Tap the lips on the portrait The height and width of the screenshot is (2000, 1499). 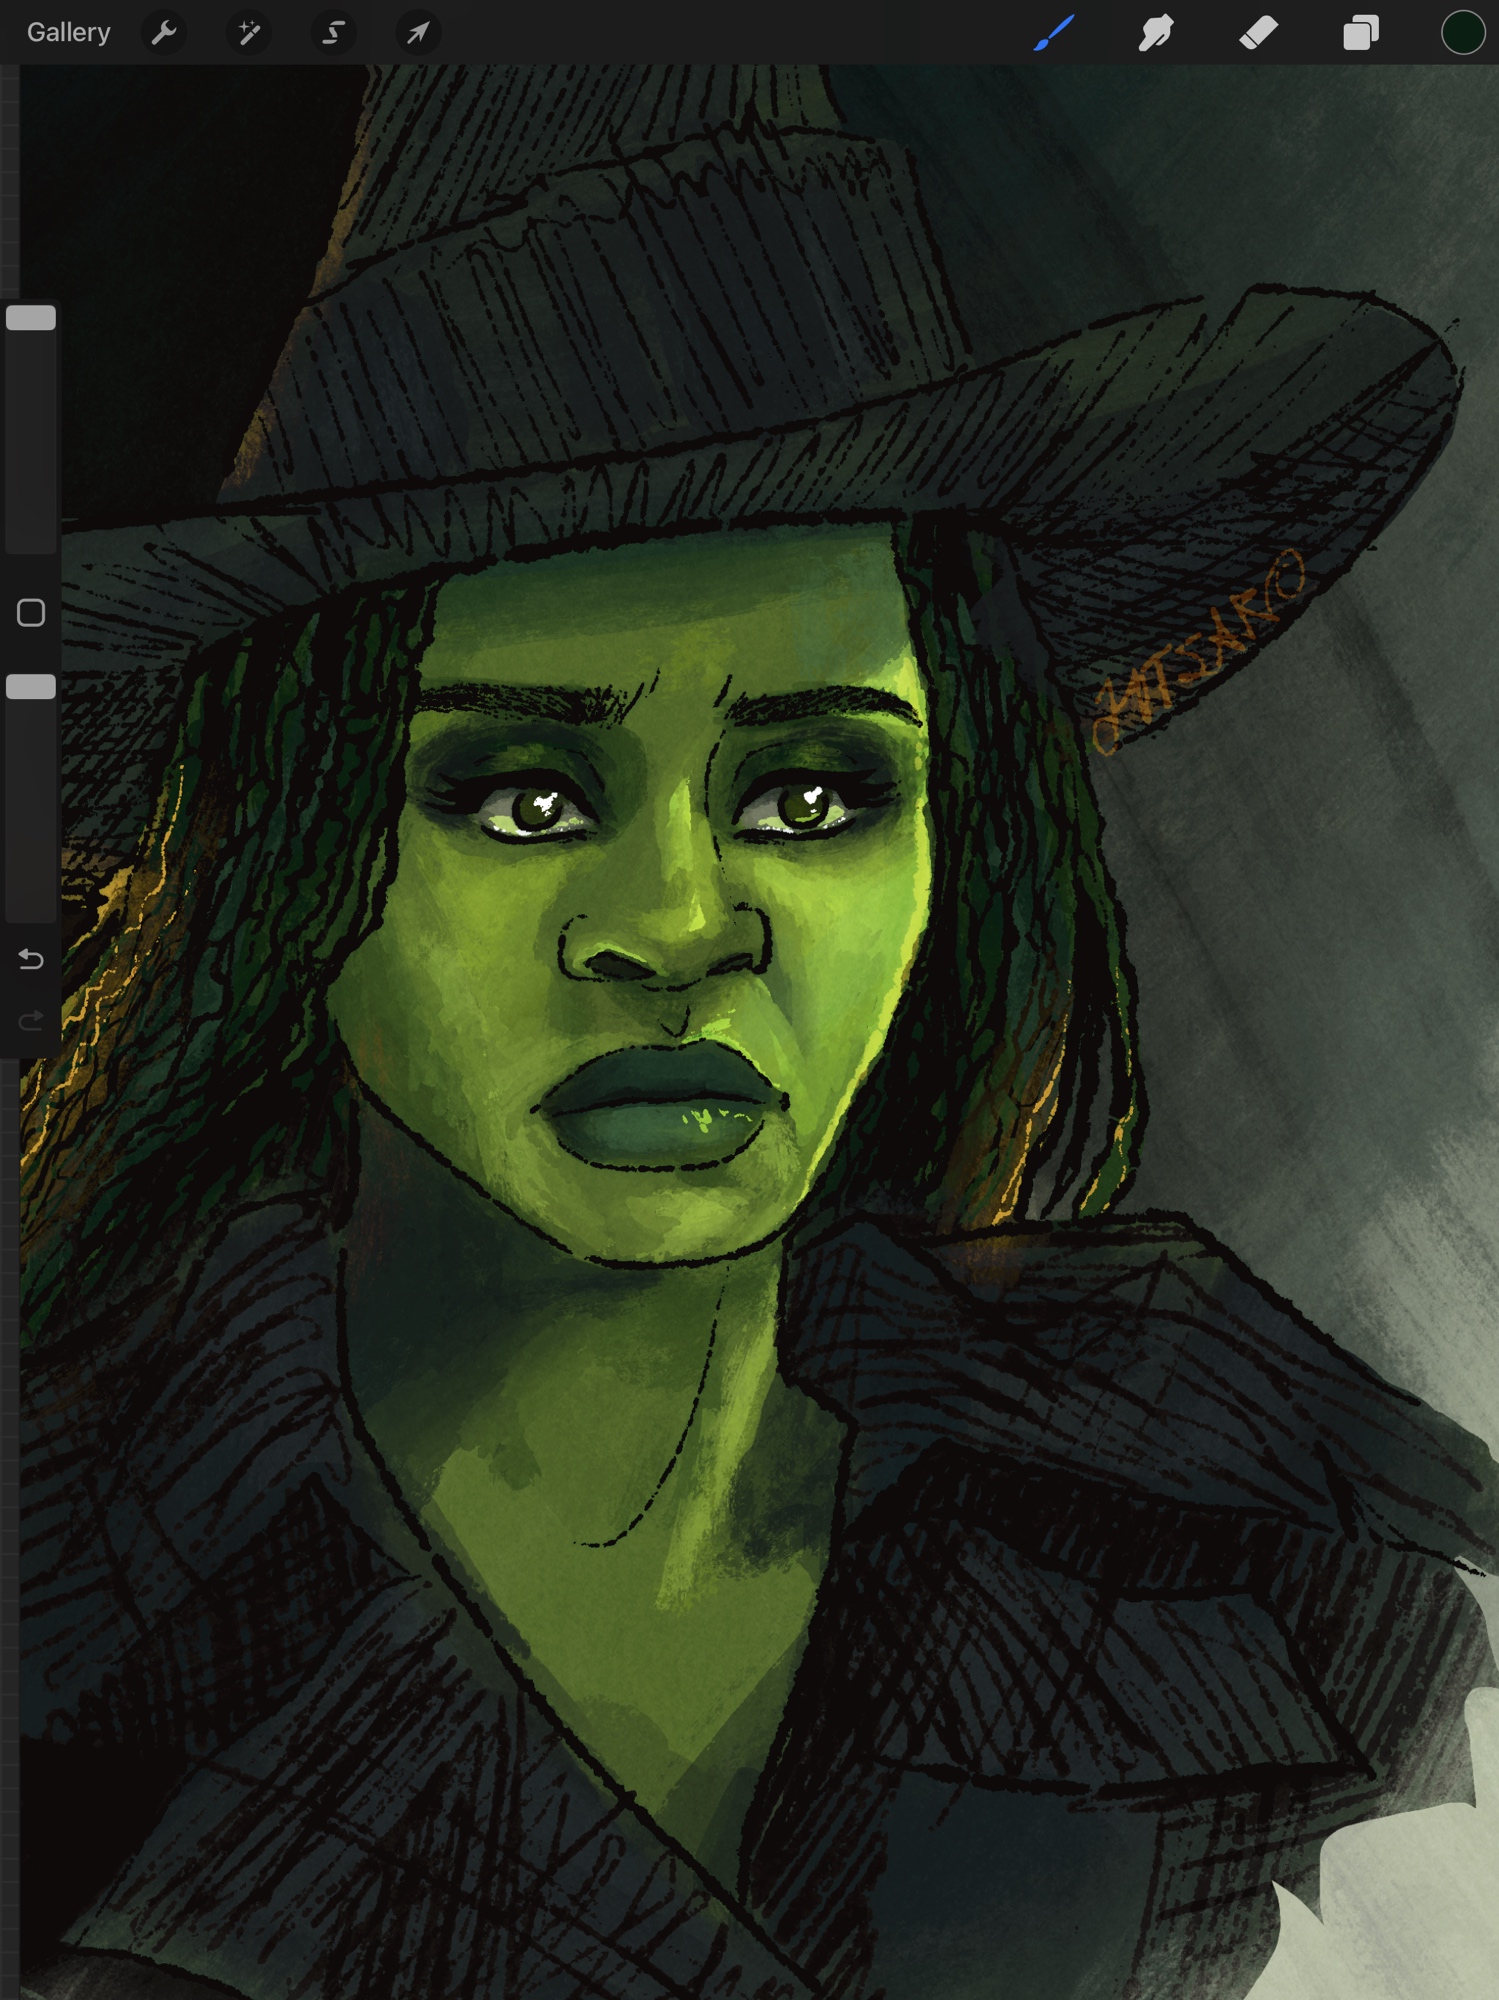coord(660,1105)
